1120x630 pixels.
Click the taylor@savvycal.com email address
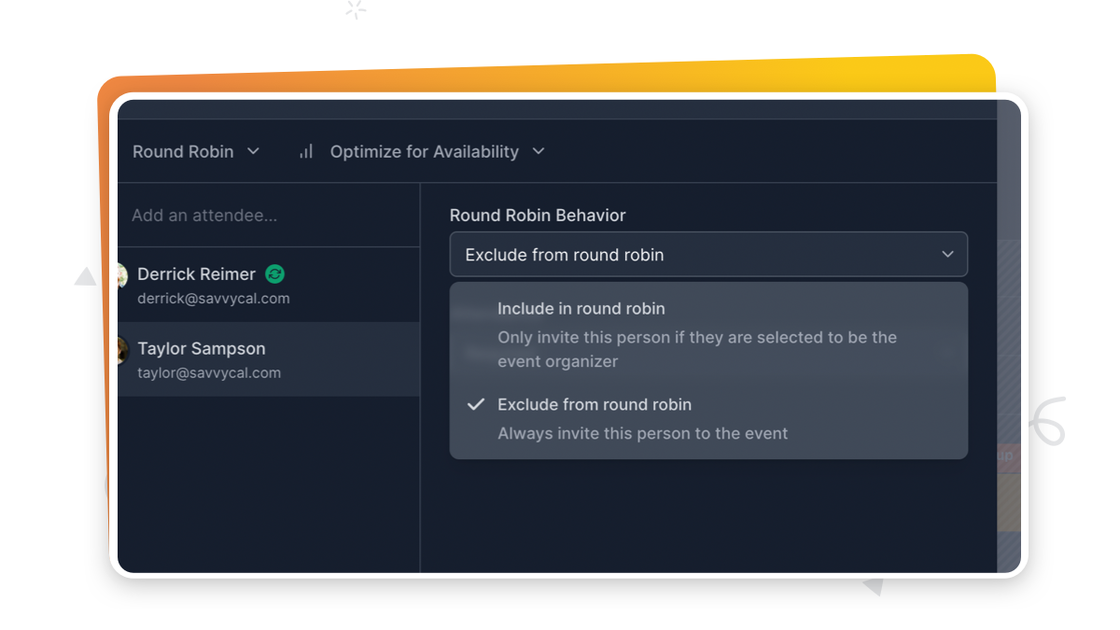click(209, 373)
